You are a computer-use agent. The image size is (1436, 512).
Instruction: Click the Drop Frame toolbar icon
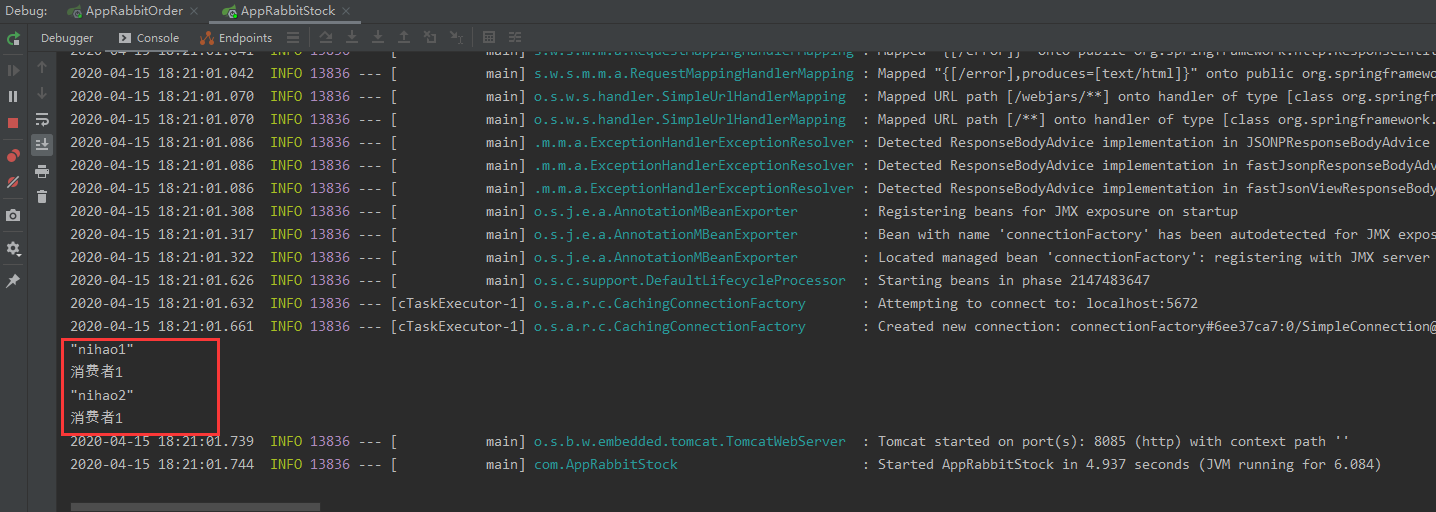click(430, 38)
